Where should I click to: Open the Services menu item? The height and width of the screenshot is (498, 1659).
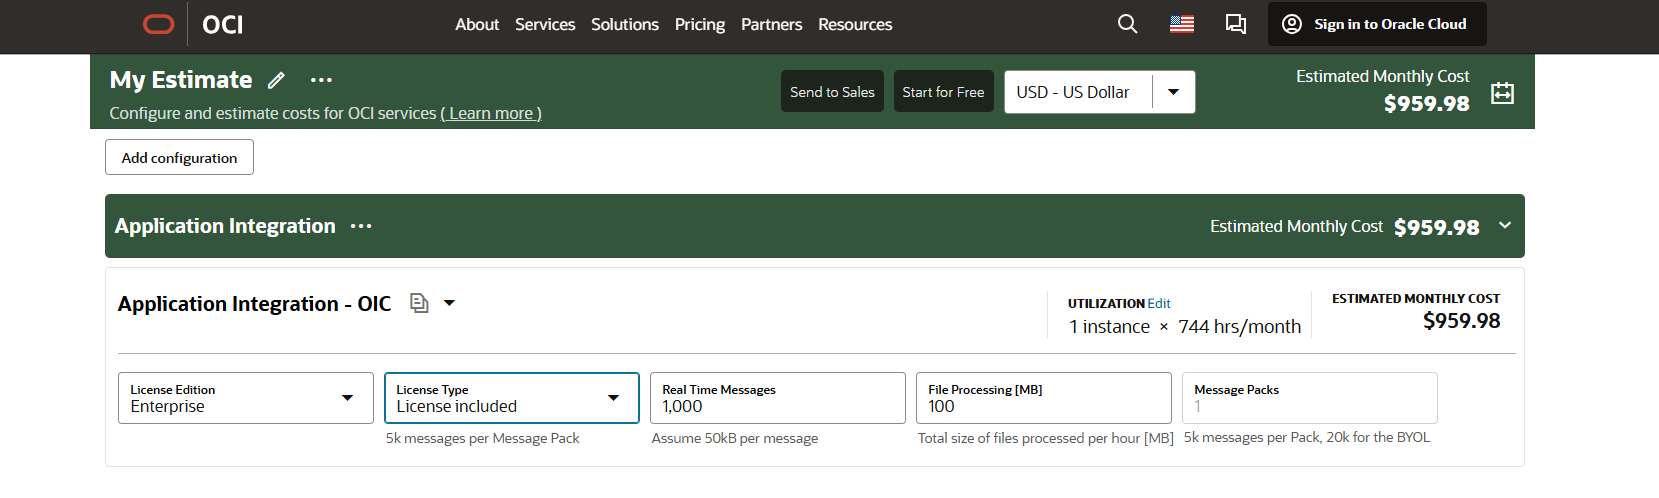click(545, 24)
